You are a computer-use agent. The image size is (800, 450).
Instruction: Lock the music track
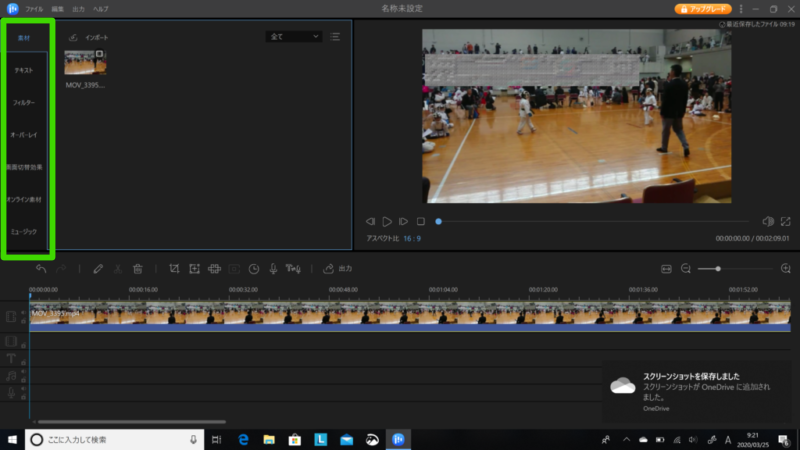tap(23, 380)
